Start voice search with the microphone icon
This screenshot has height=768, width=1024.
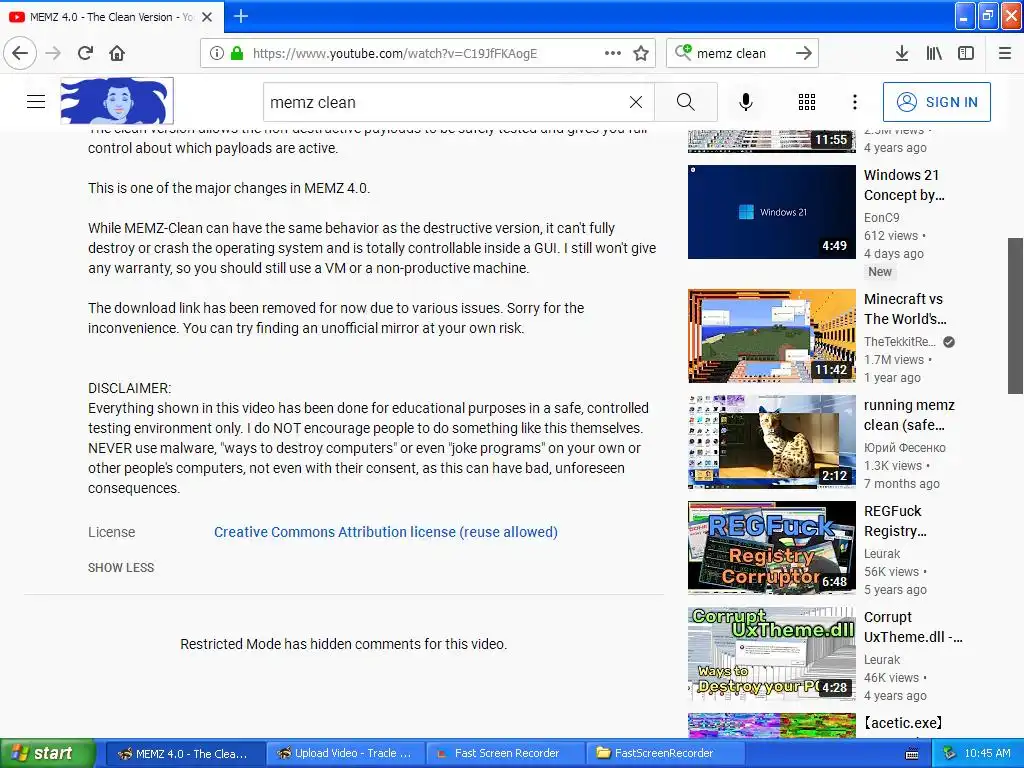(x=746, y=102)
